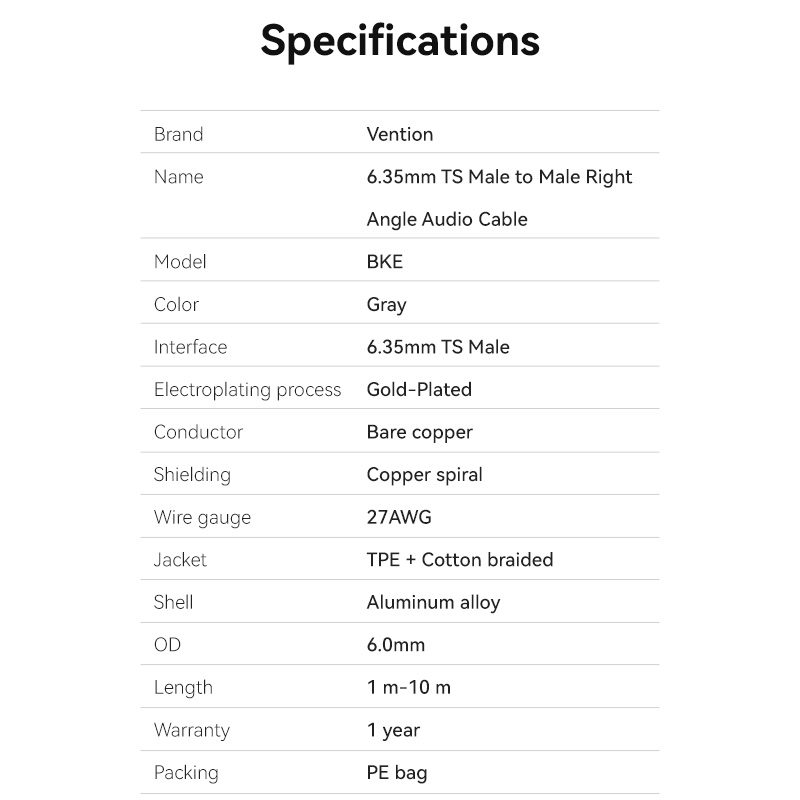Screen dimensions: 800x800
Task: Select the Bare copper conductor value
Action: click(x=419, y=432)
